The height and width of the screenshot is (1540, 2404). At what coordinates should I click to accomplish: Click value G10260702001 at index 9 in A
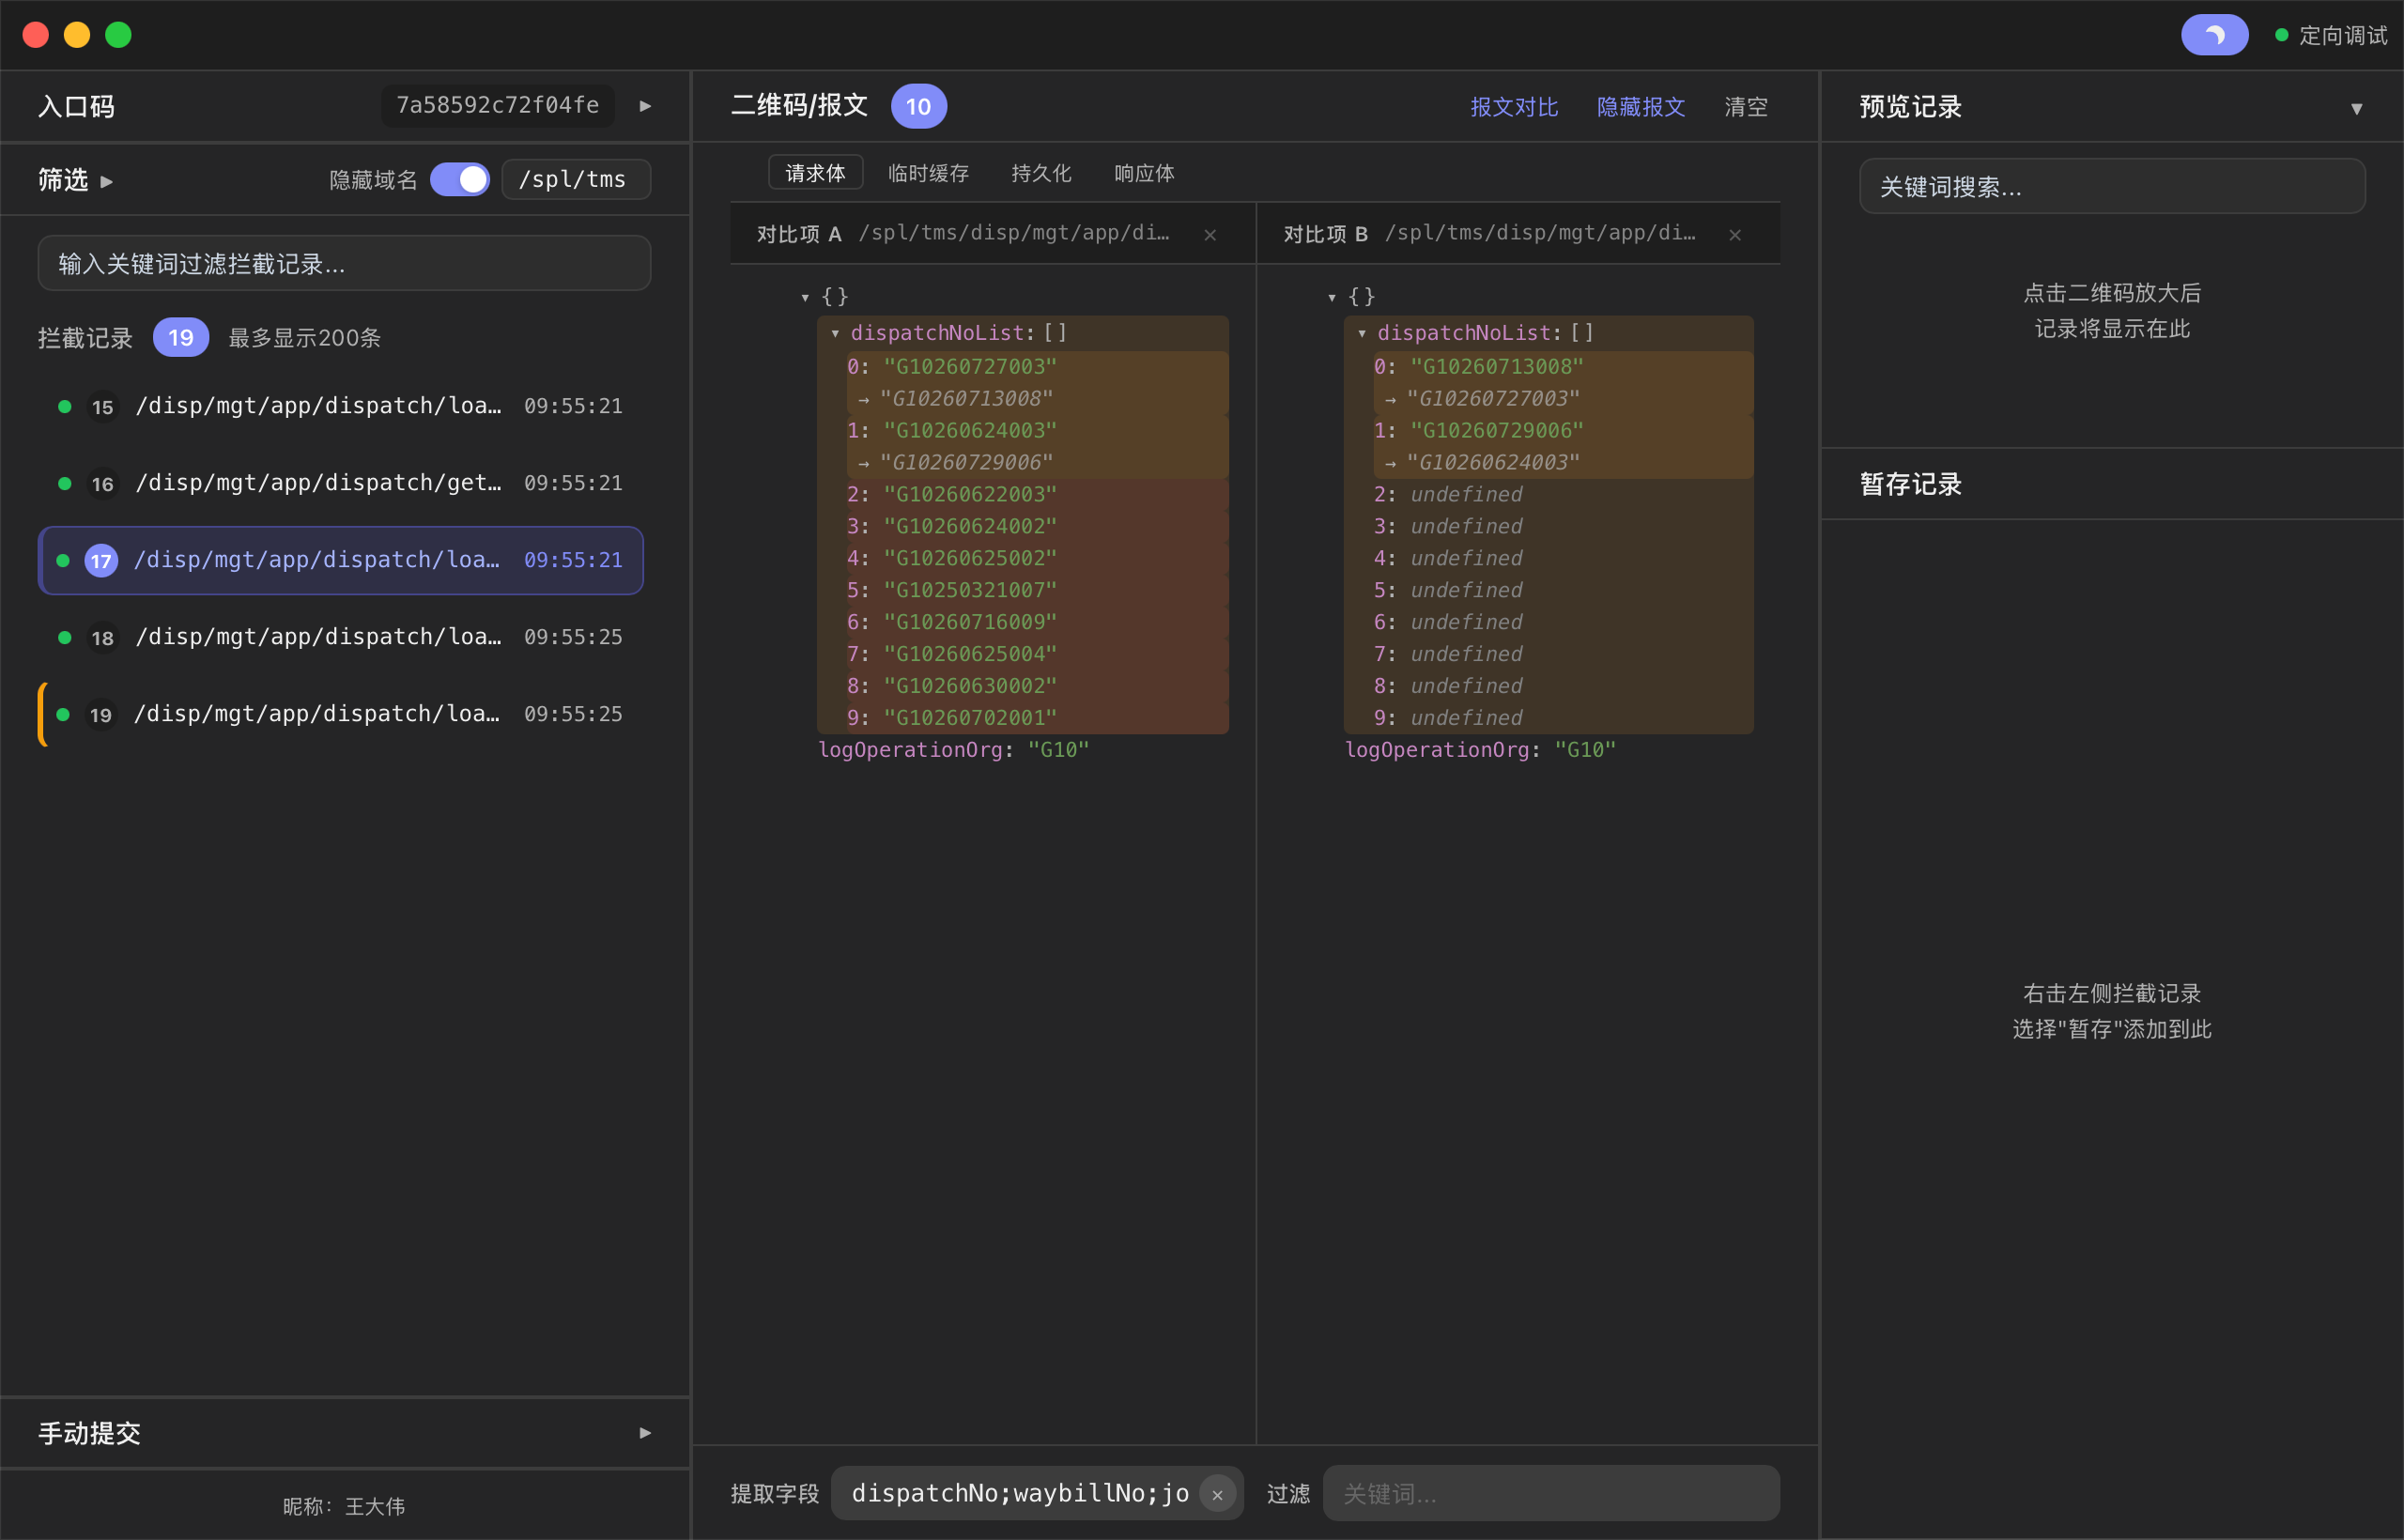point(970,718)
